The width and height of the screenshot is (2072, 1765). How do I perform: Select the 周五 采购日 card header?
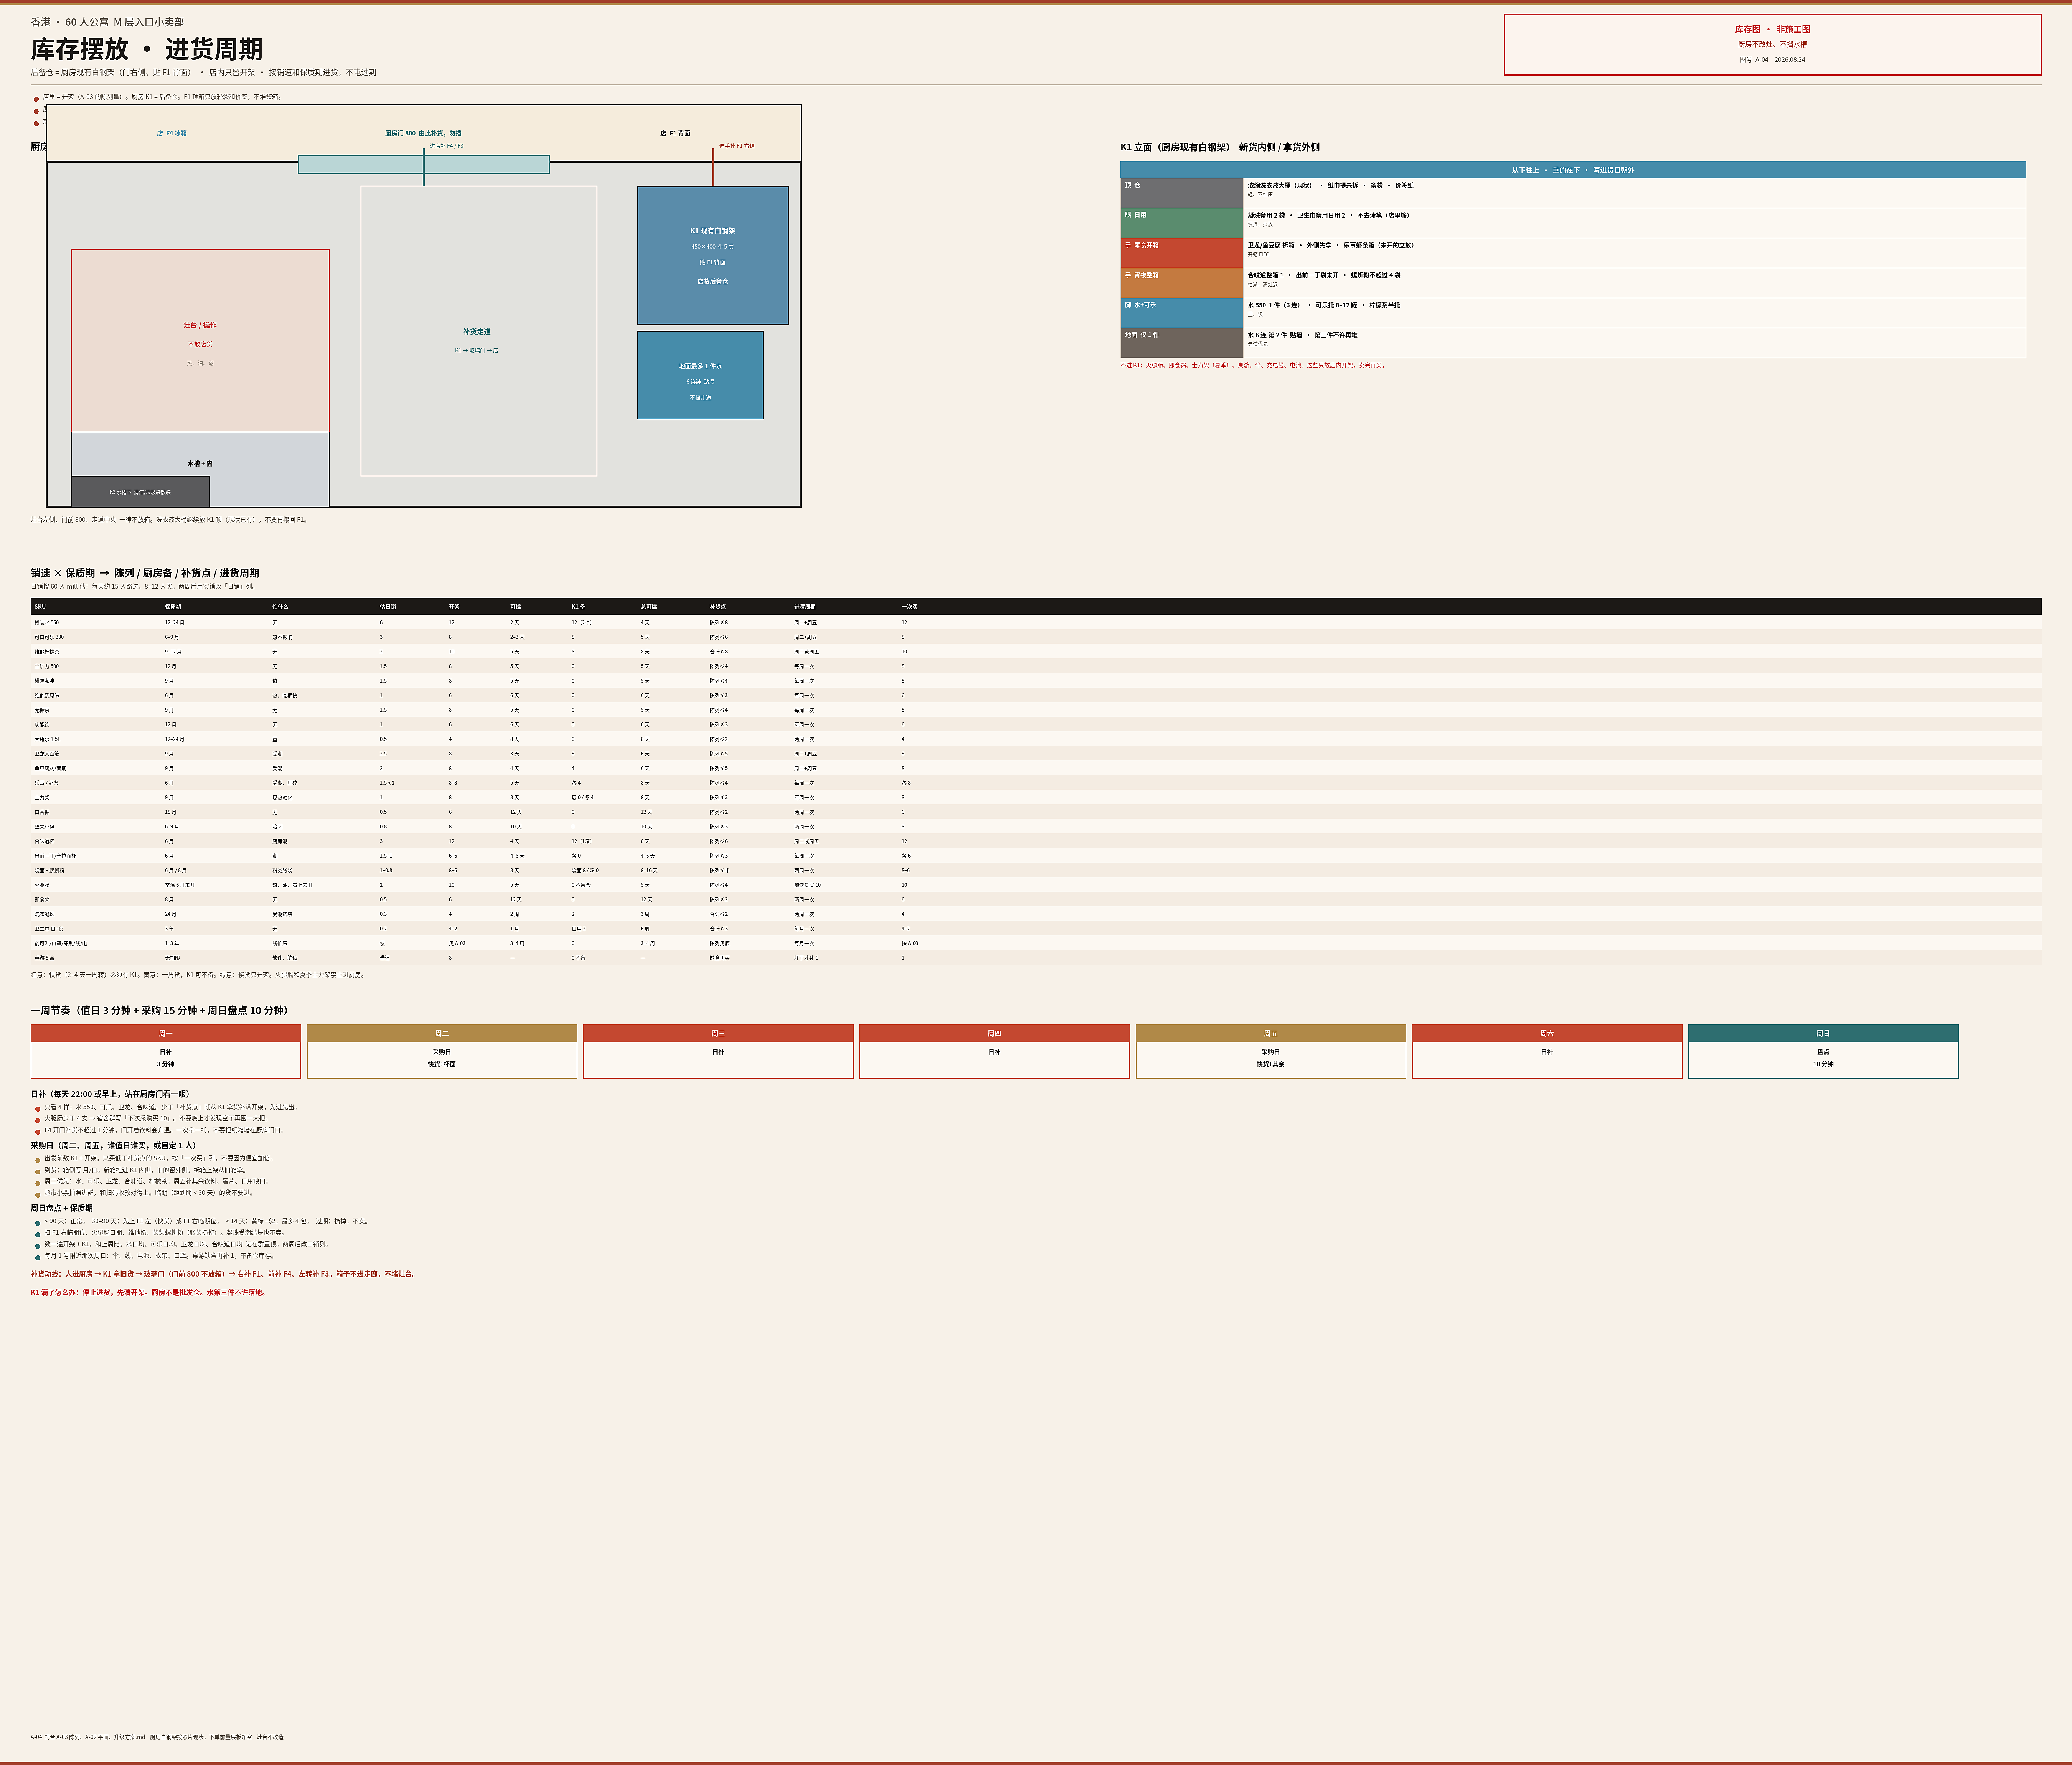1271,1033
